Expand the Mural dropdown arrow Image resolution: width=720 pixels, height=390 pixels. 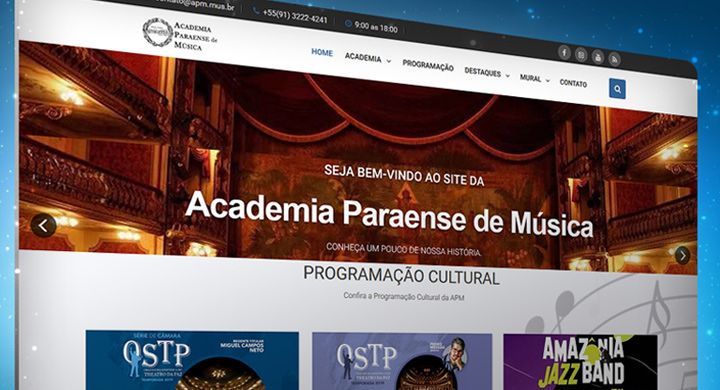click(x=547, y=80)
